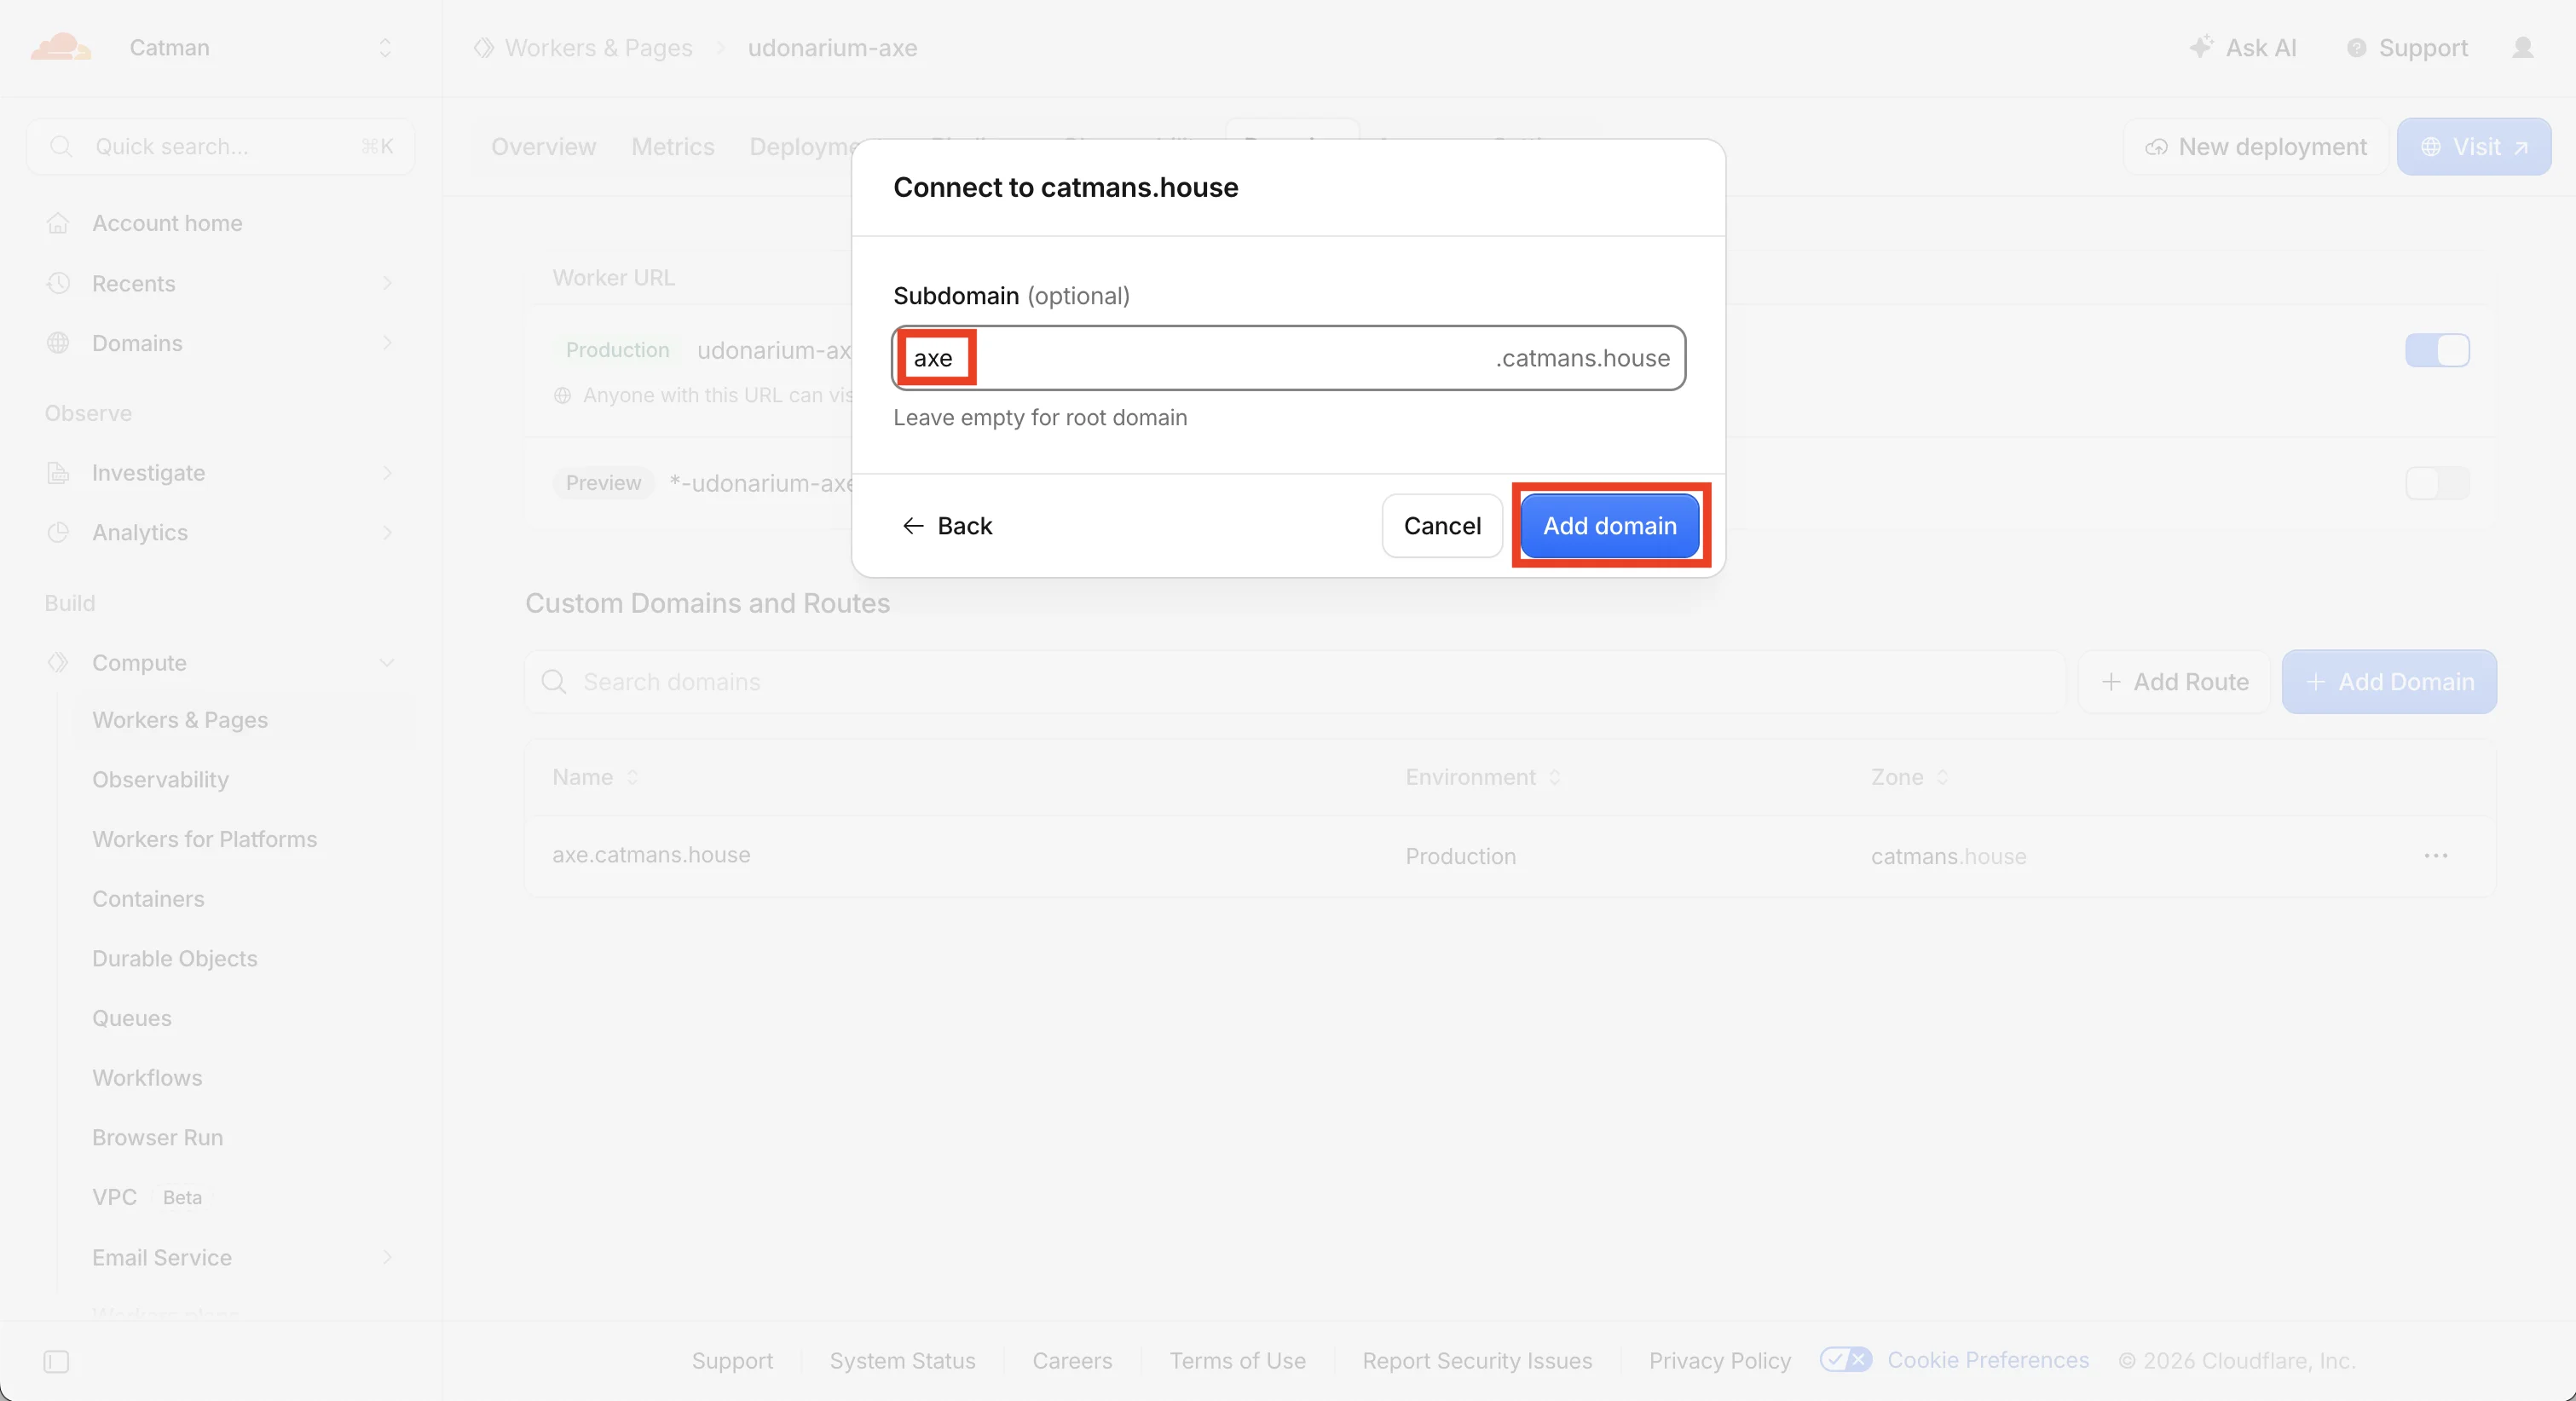
Task: Click the cloud icon on New deployment
Action: (2156, 147)
